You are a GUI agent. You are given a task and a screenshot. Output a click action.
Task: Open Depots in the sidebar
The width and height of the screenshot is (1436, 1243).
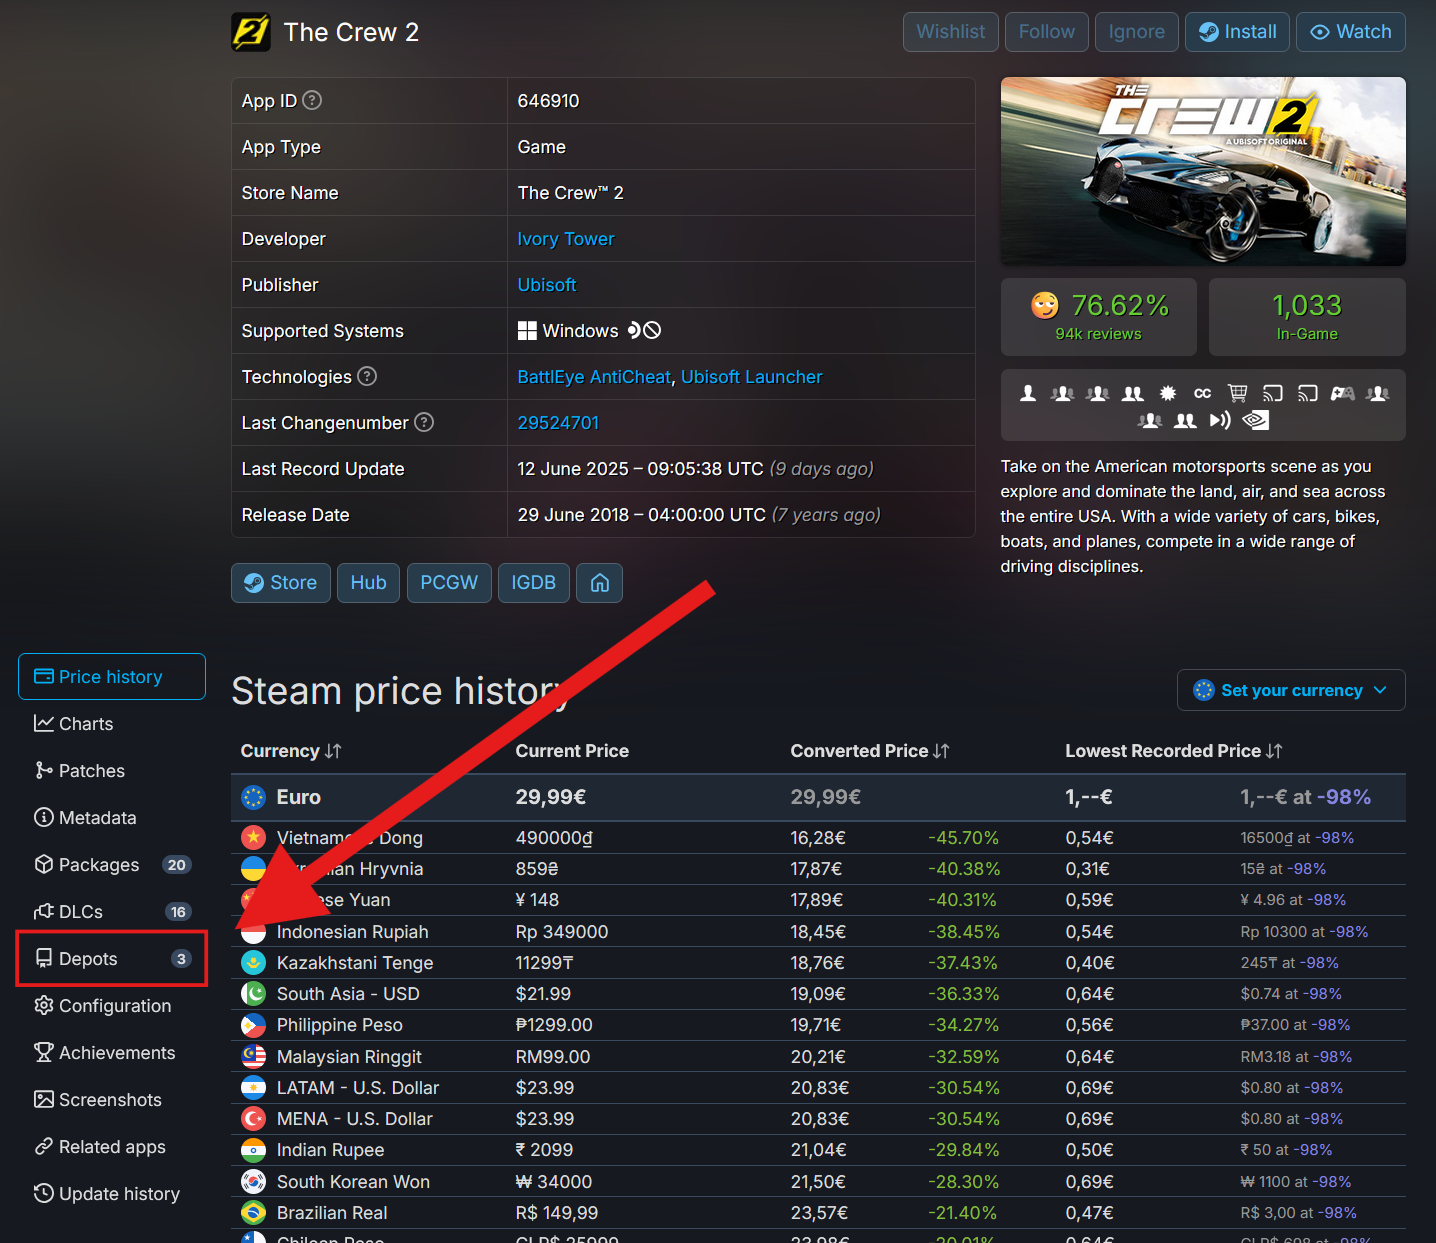click(112, 959)
